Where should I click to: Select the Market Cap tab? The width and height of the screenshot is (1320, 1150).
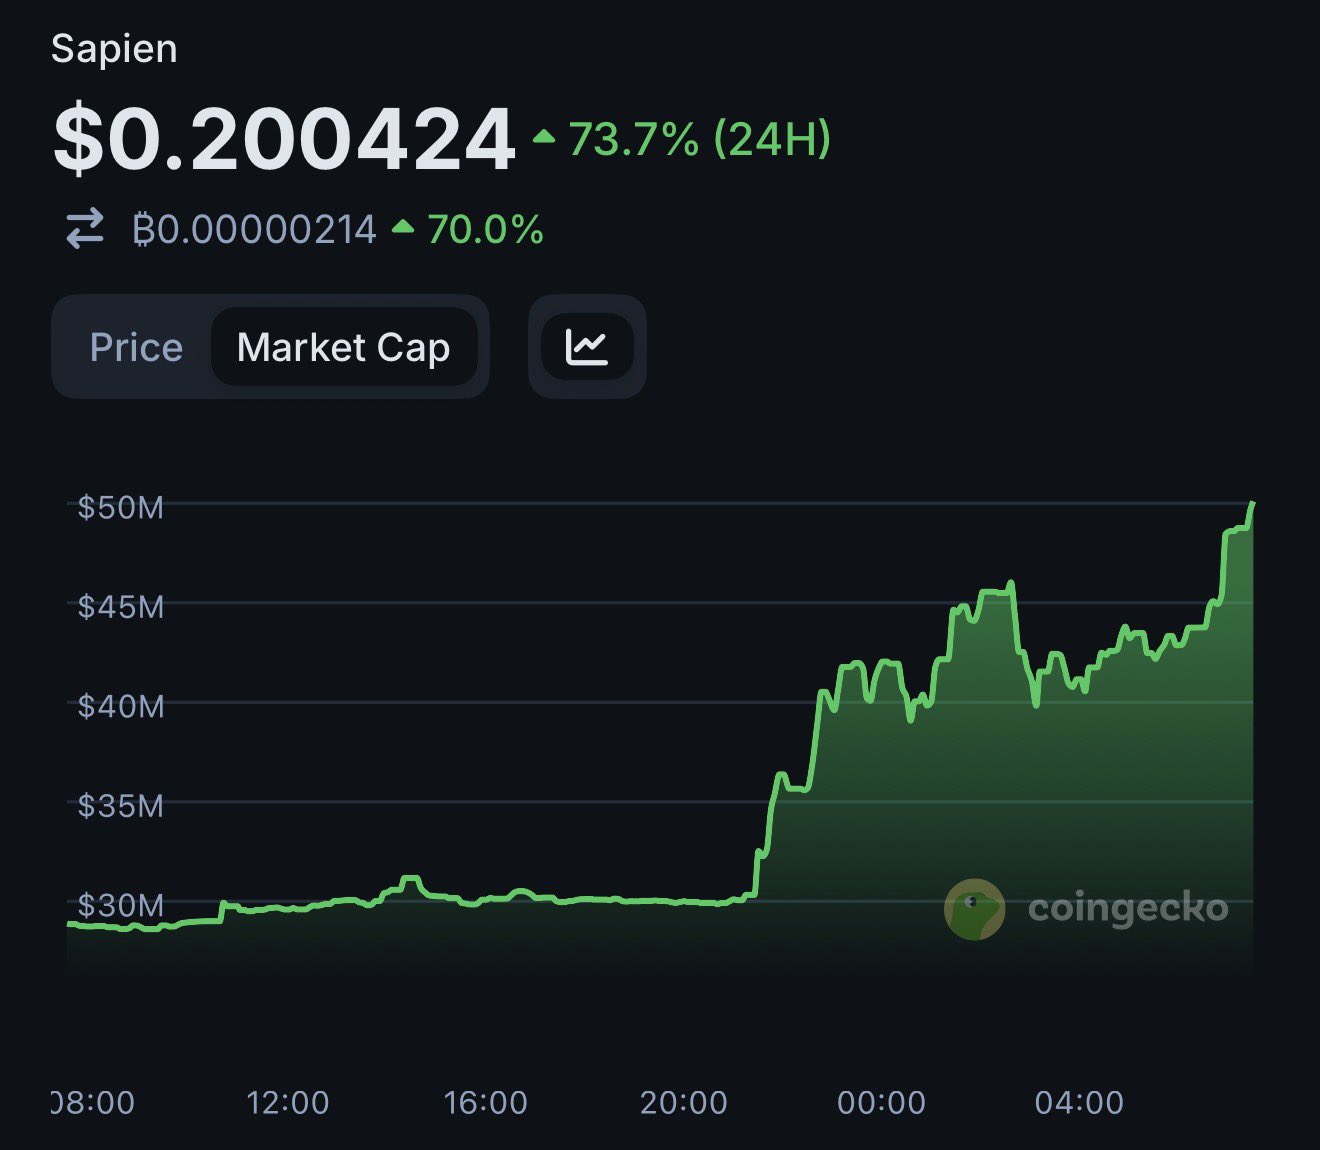click(x=343, y=347)
